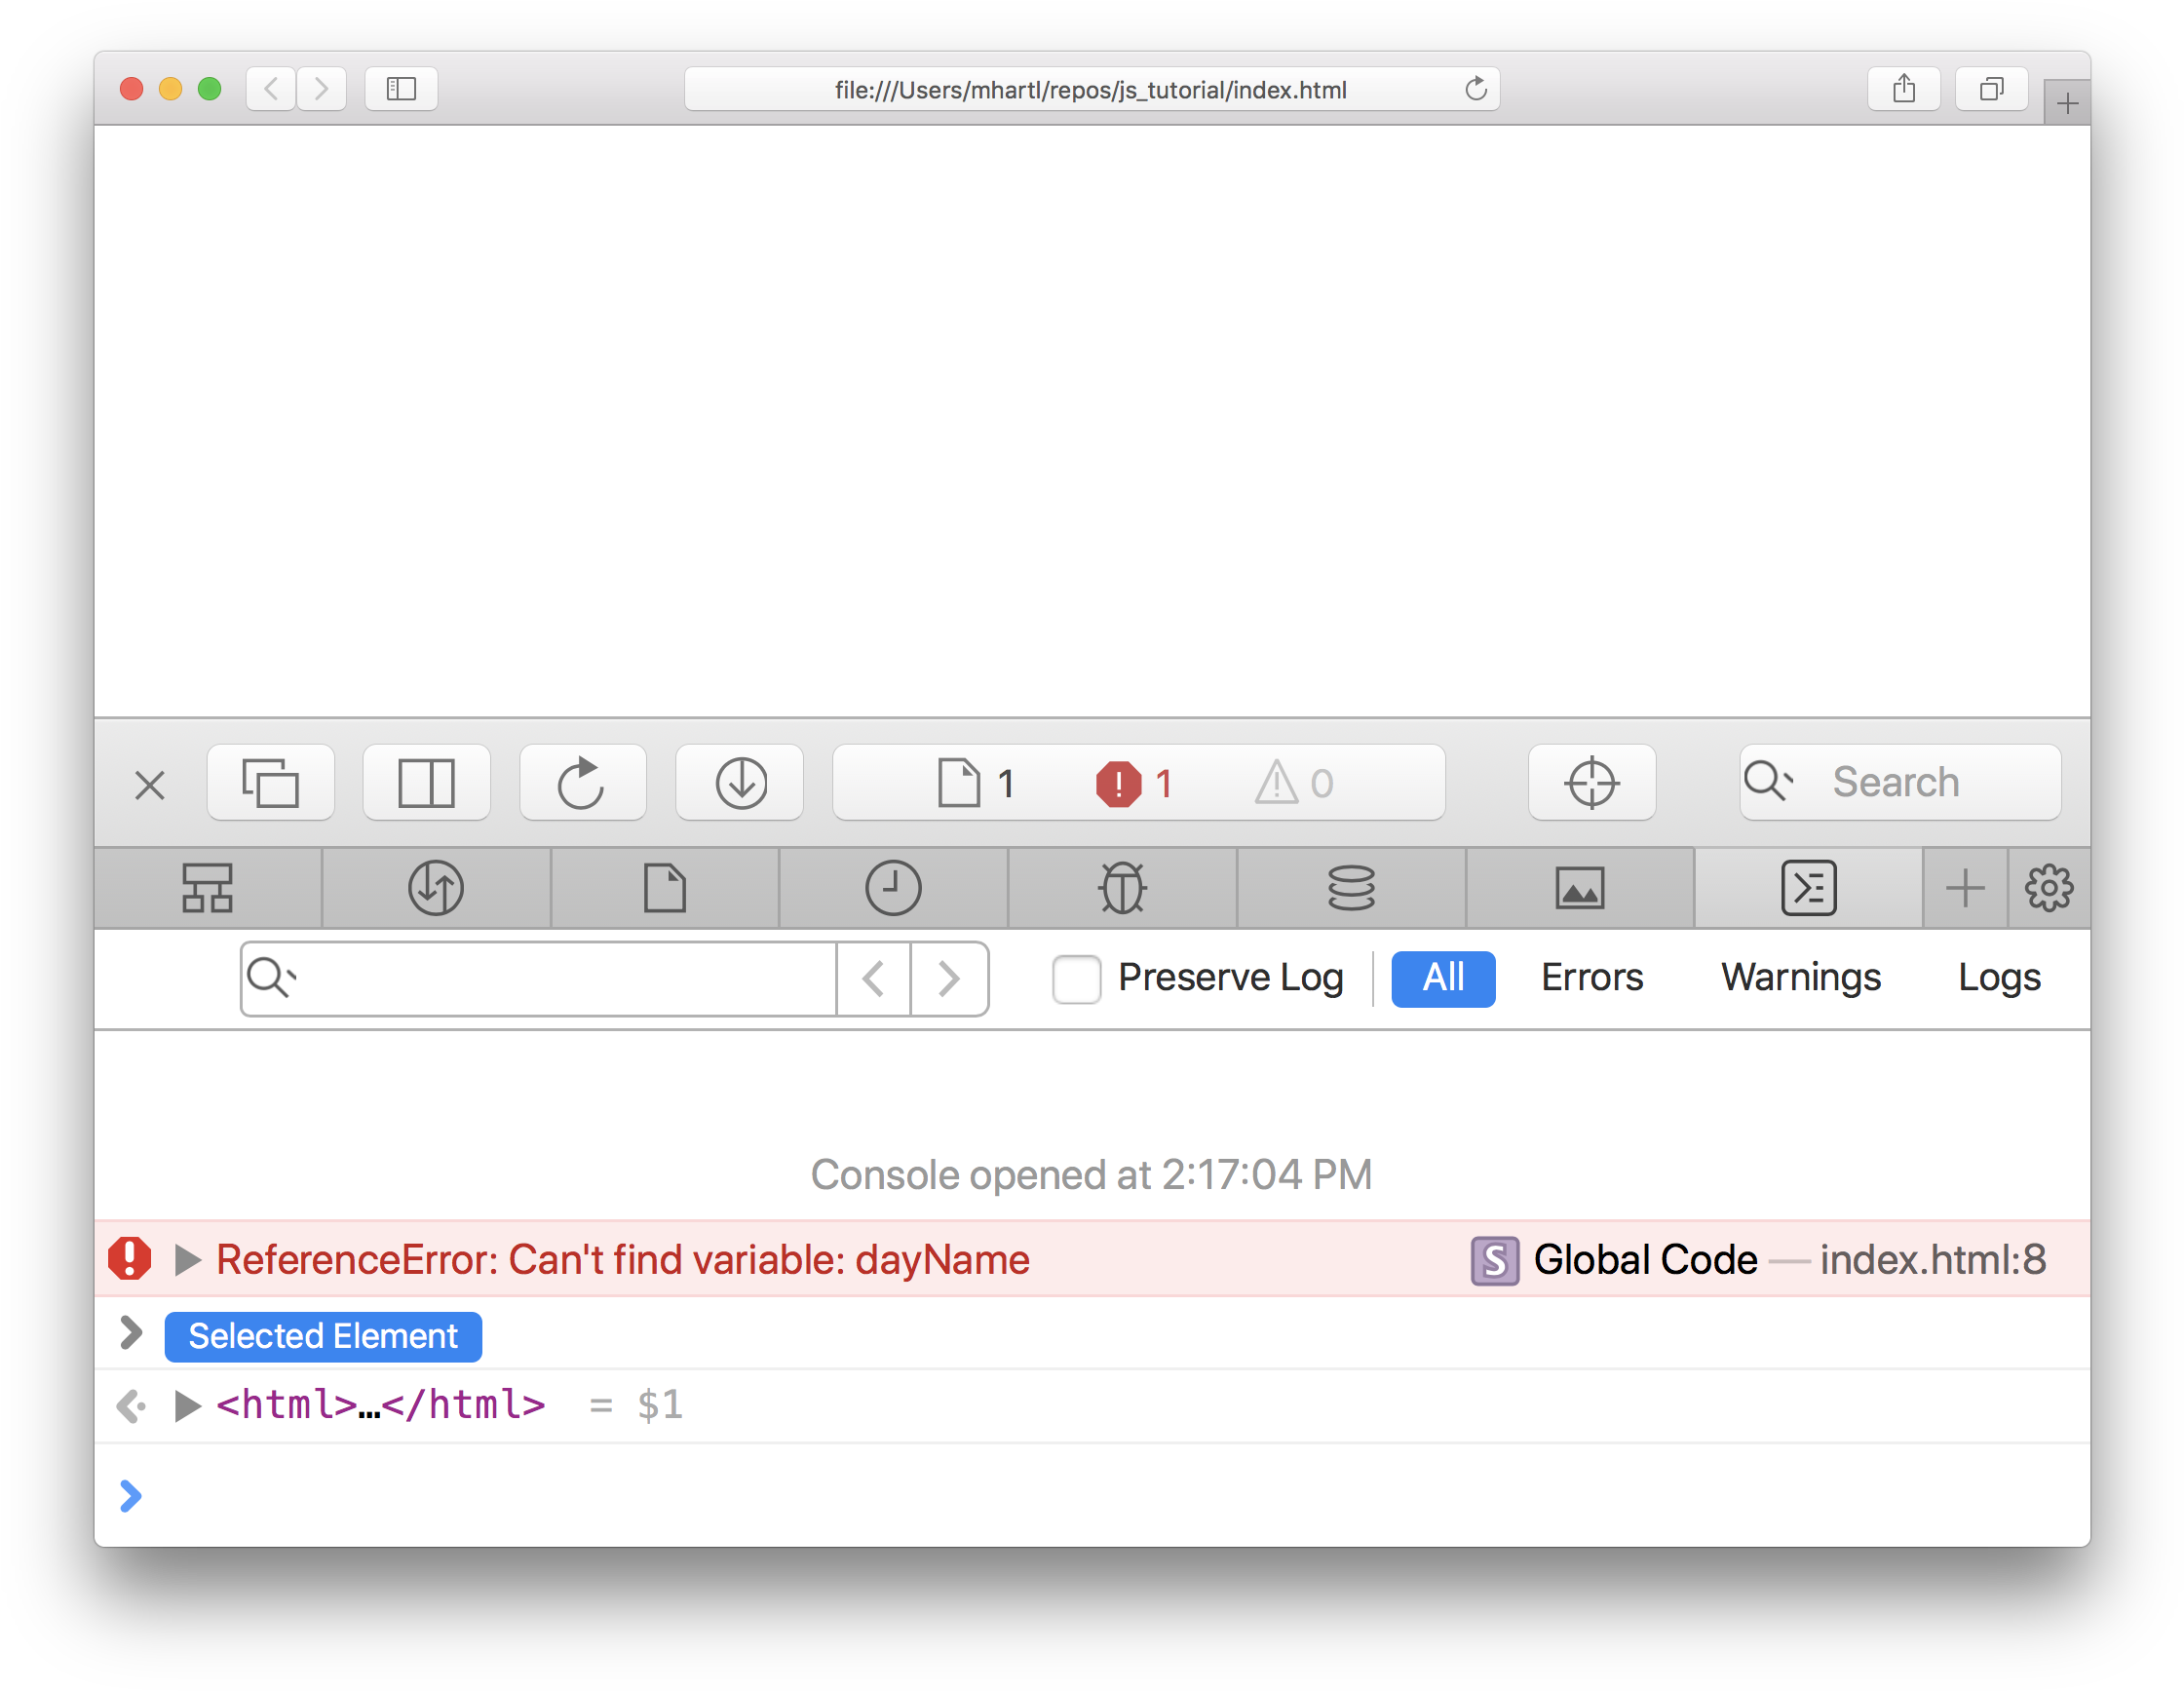The image size is (2184, 1691).
Task: Reload page from address bar
Action: [1476, 89]
